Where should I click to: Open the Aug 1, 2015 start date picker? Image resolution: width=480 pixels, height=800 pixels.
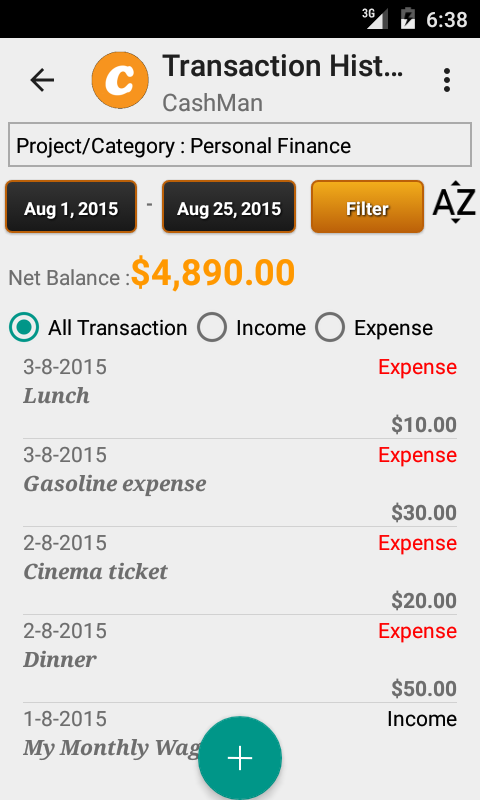[71, 207]
